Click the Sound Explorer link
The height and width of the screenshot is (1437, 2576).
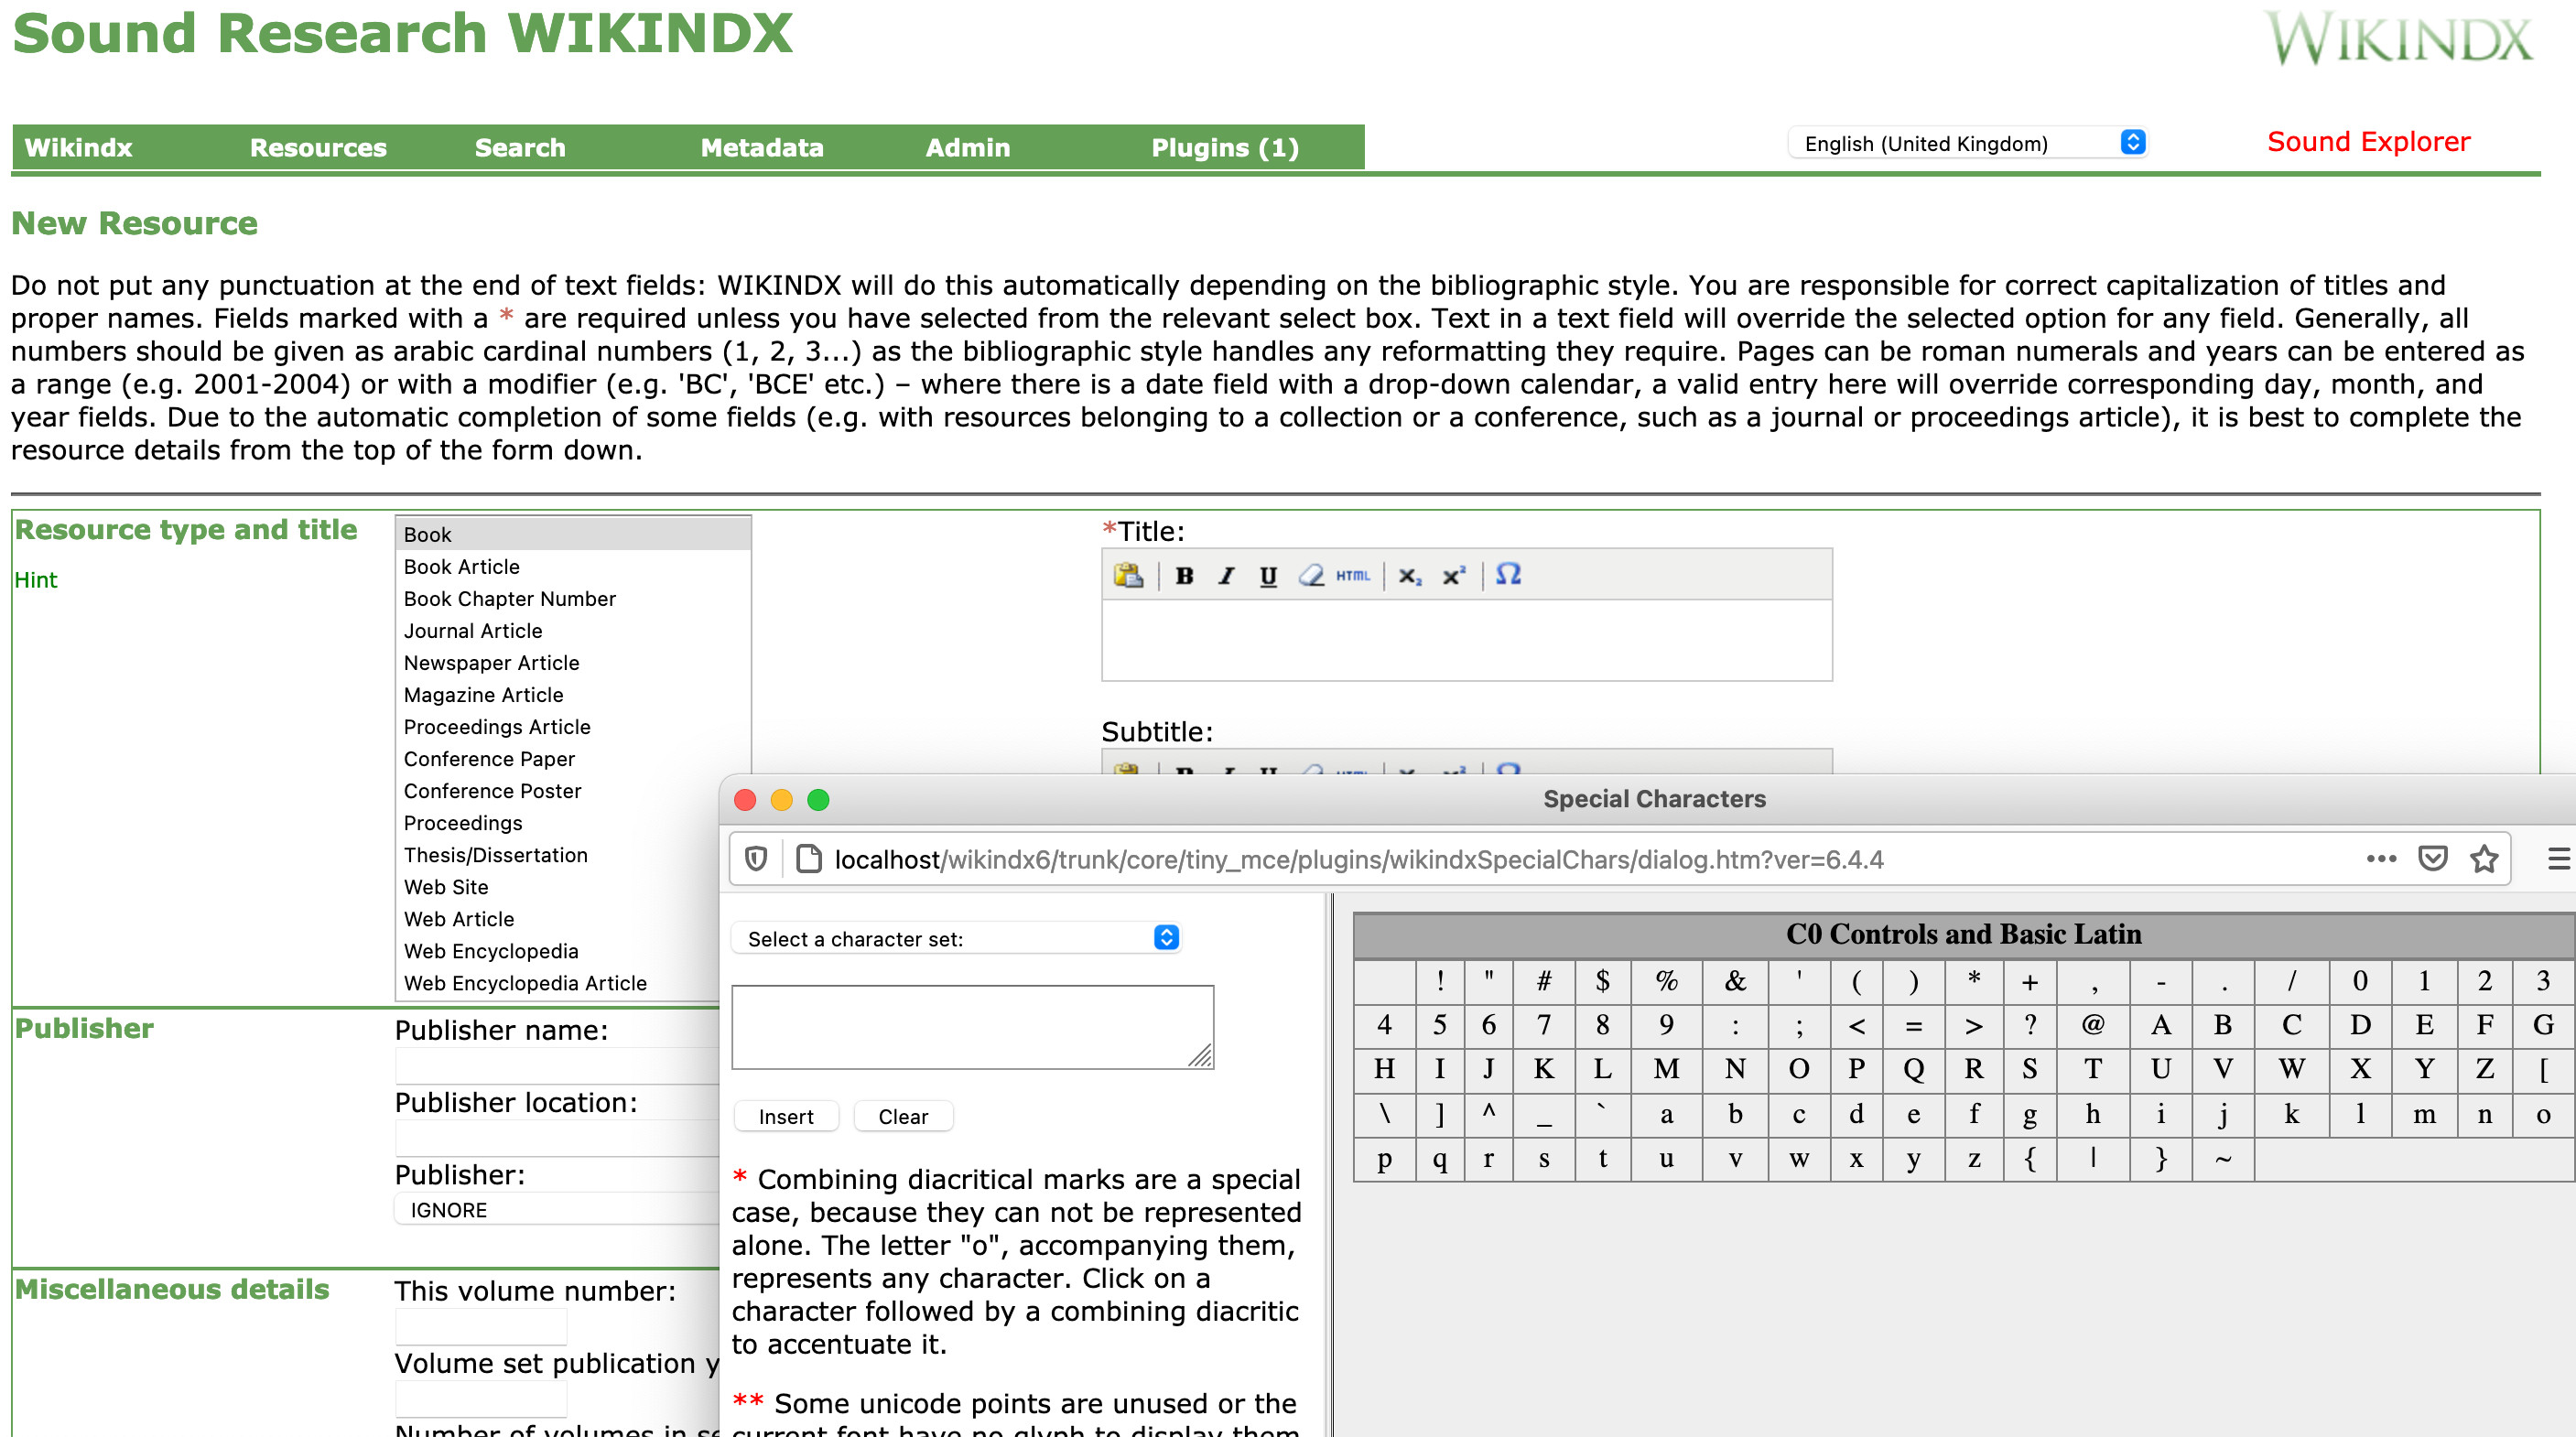(2368, 142)
